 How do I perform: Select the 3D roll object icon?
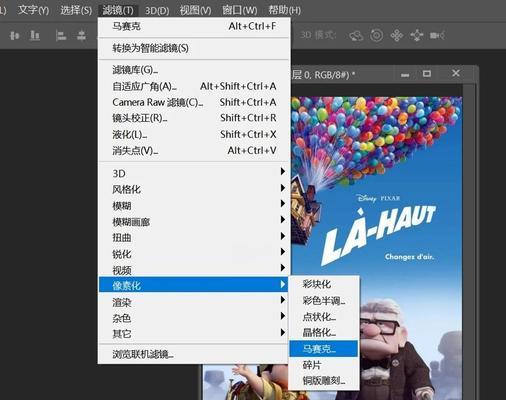click(x=376, y=35)
